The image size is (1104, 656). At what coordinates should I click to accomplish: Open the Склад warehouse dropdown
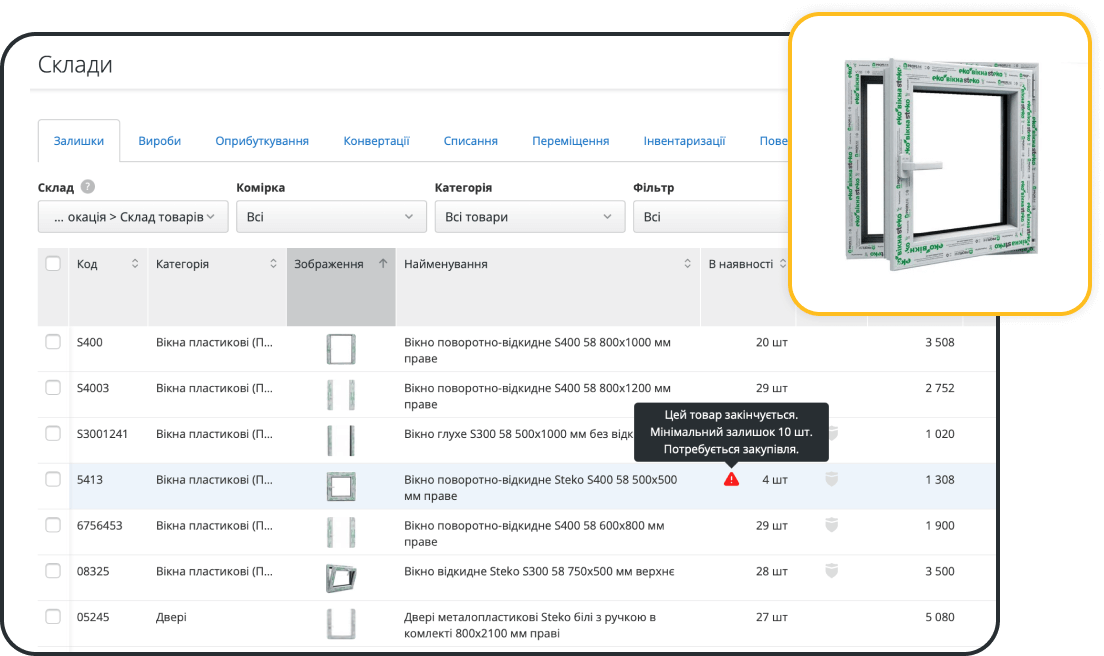tap(133, 217)
